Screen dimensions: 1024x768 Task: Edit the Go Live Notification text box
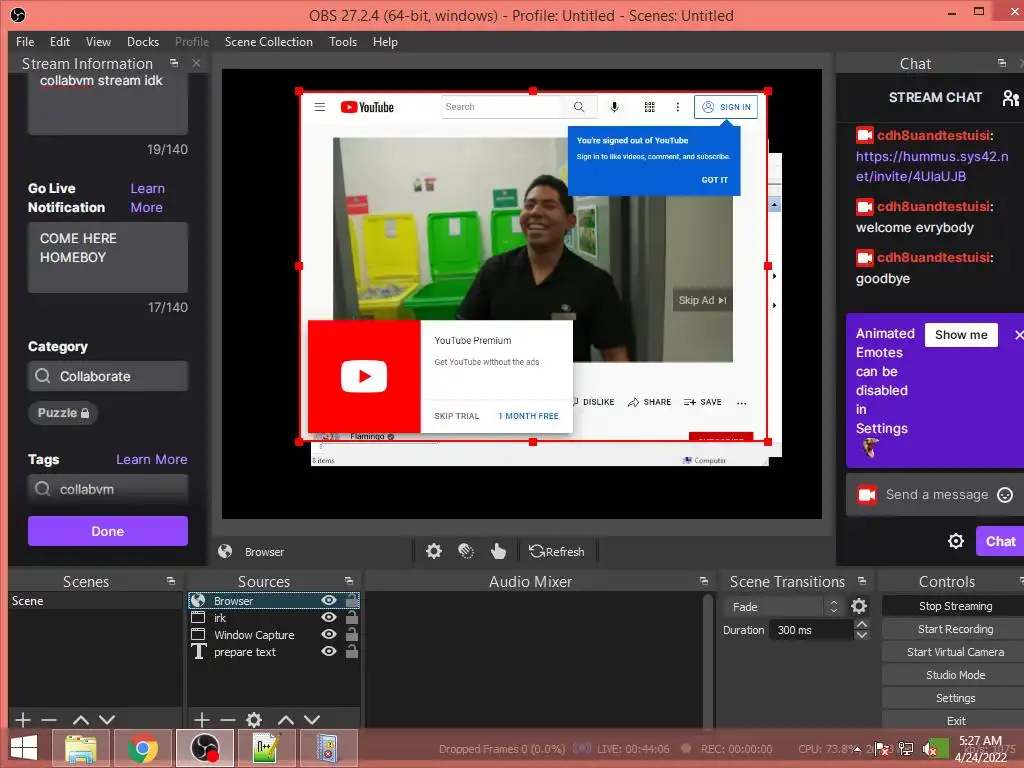108,257
